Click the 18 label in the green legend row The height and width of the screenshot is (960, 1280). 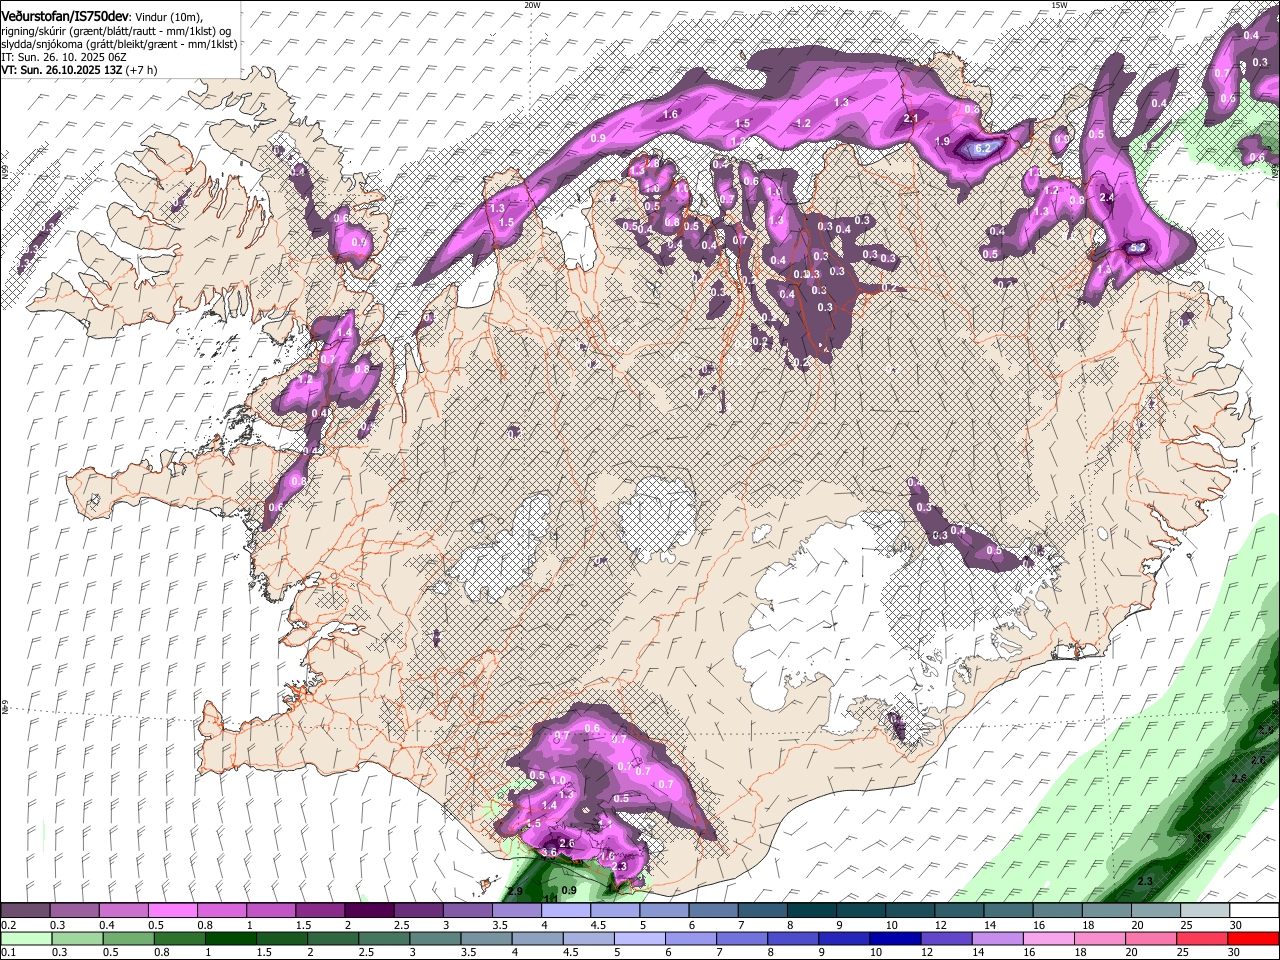coord(1079,953)
